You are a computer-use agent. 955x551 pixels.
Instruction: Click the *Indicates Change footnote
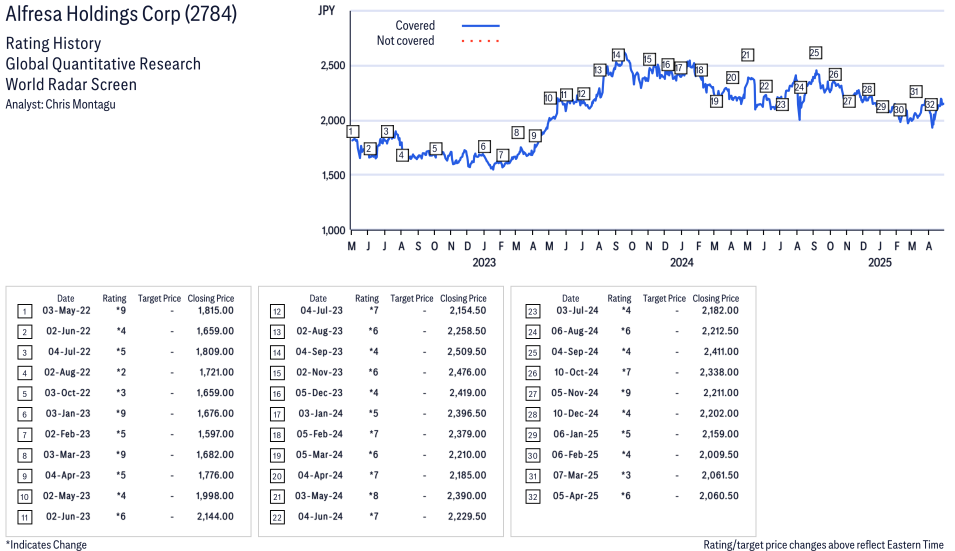pyautogui.click(x=46, y=545)
